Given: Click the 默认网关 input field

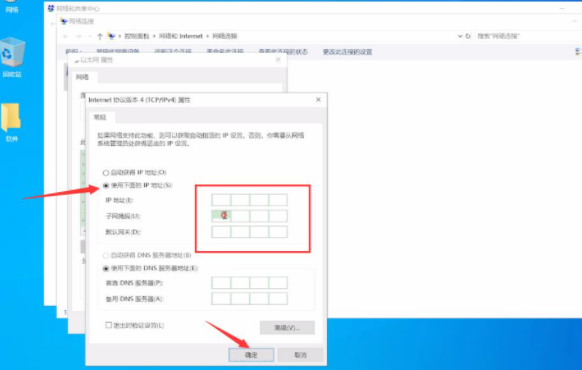Looking at the screenshot, I should [x=249, y=232].
